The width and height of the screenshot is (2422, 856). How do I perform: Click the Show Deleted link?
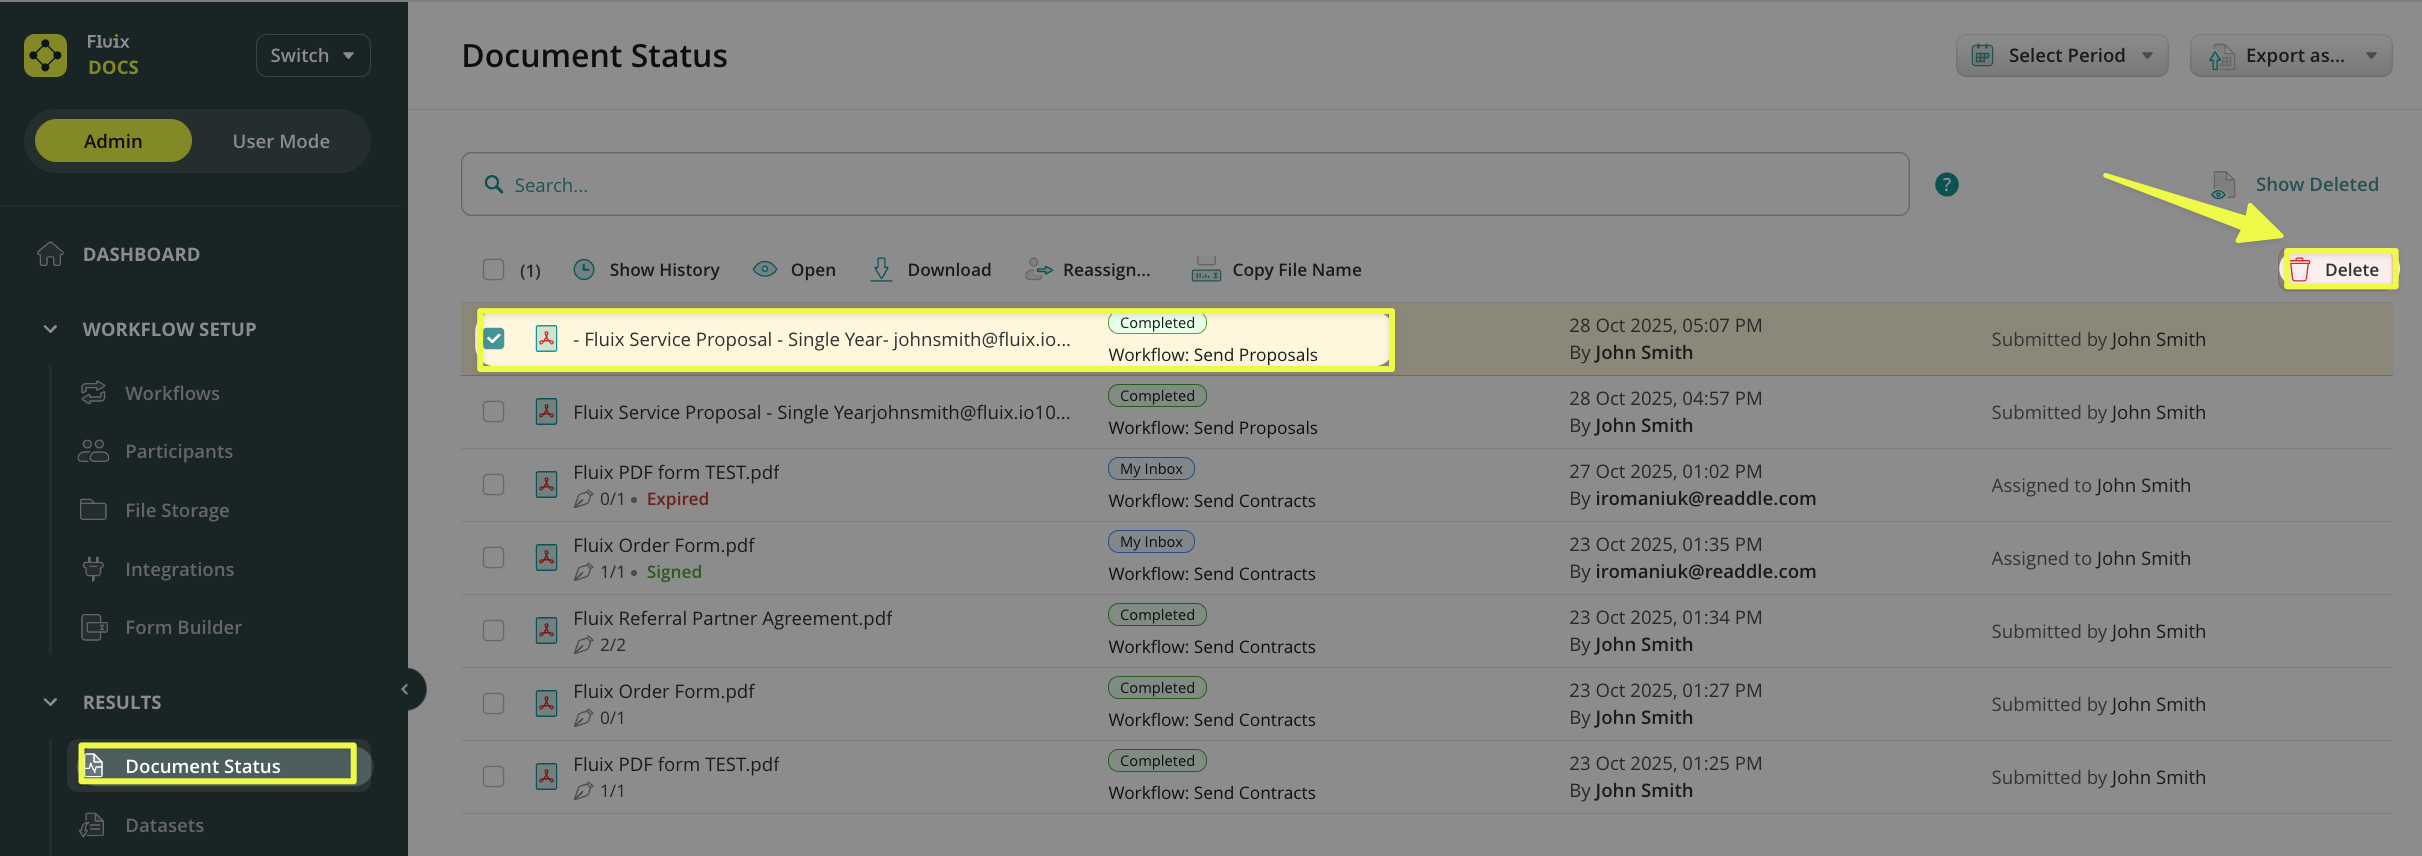(2316, 185)
